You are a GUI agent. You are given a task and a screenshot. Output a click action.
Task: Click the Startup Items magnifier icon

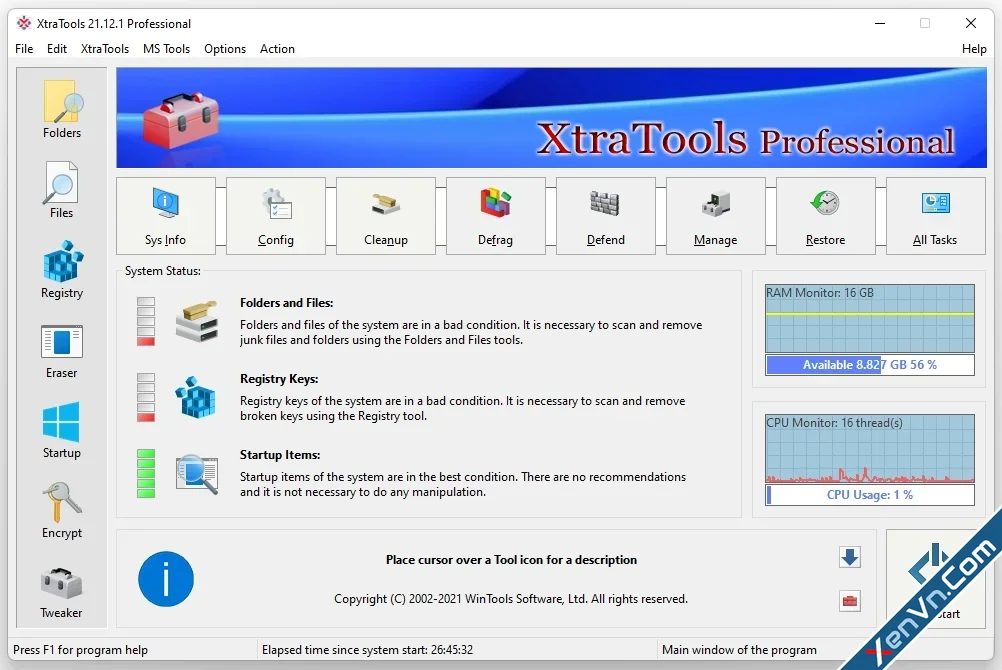pos(197,474)
